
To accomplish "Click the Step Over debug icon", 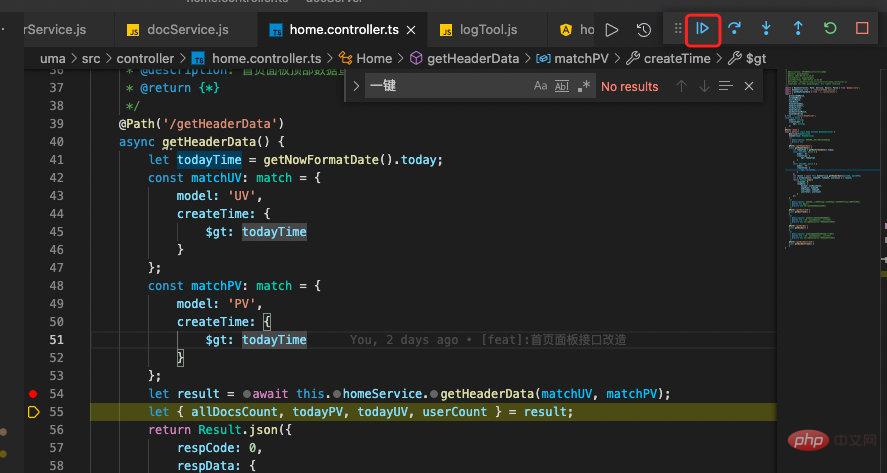I will pyautogui.click(x=735, y=29).
